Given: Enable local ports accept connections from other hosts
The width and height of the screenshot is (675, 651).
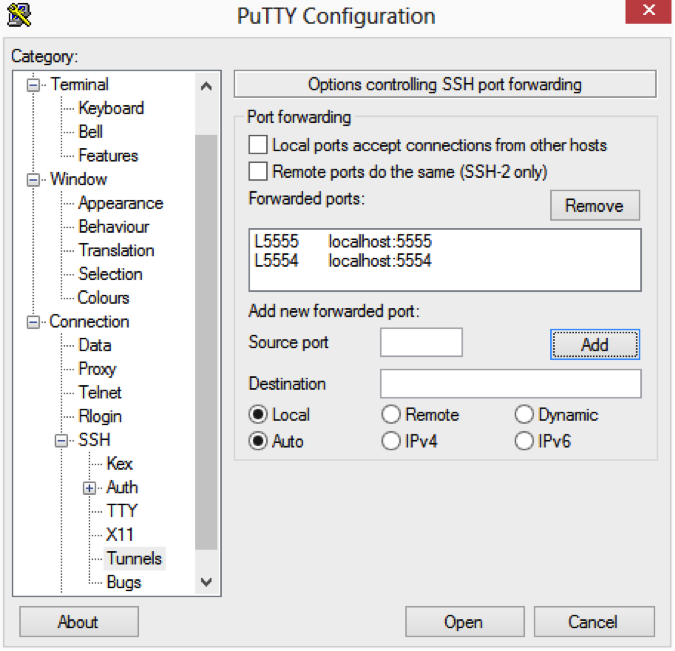Looking at the screenshot, I should click(x=259, y=145).
